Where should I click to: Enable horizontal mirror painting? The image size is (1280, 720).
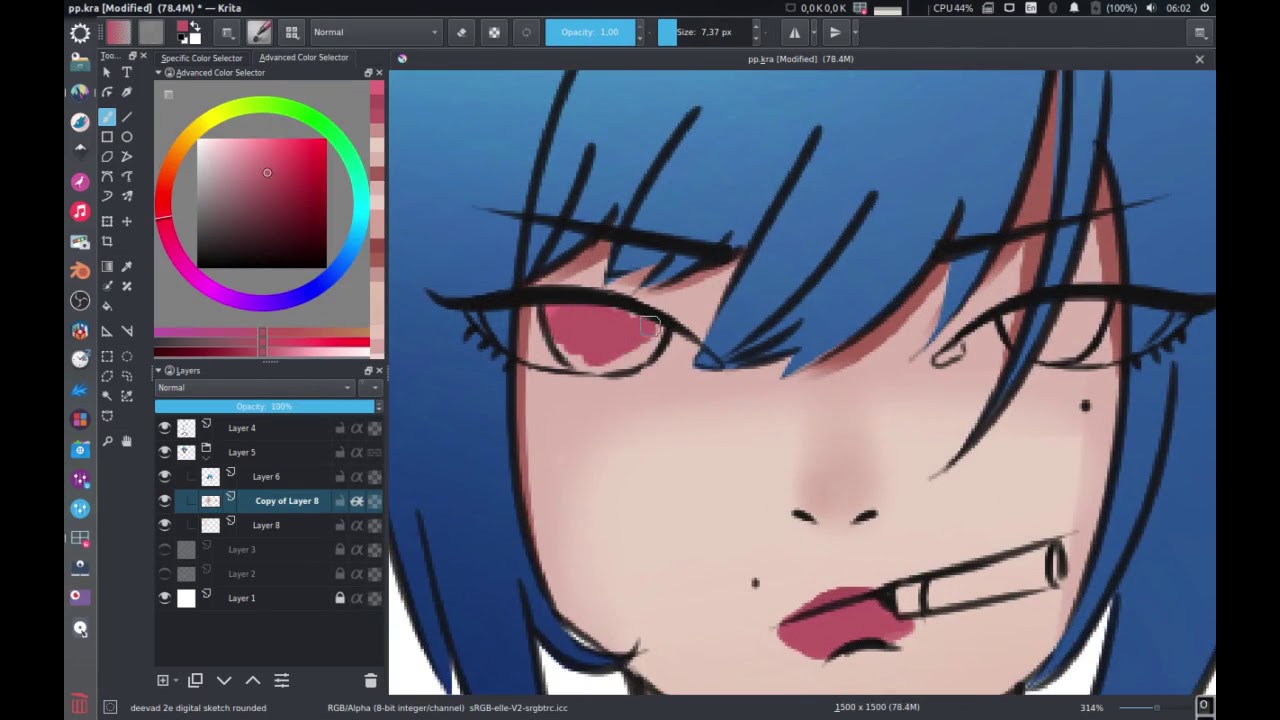(795, 32)
